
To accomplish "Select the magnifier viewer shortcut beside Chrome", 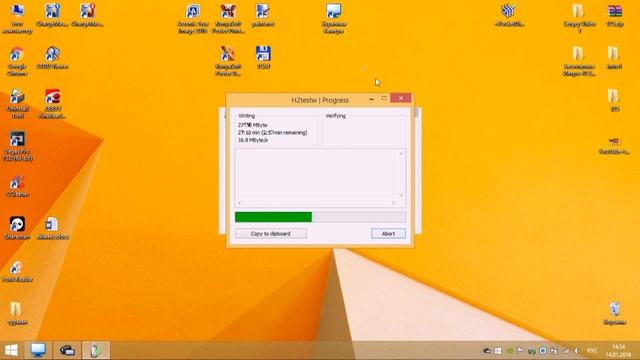I will click(52, 57).
